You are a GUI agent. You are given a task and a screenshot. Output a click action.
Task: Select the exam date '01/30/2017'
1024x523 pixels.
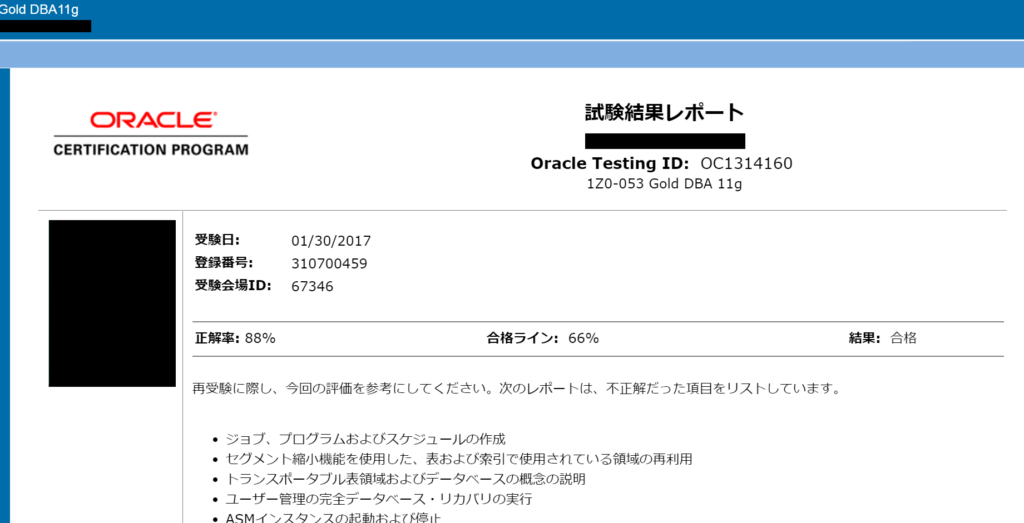[x=331, y=241]
